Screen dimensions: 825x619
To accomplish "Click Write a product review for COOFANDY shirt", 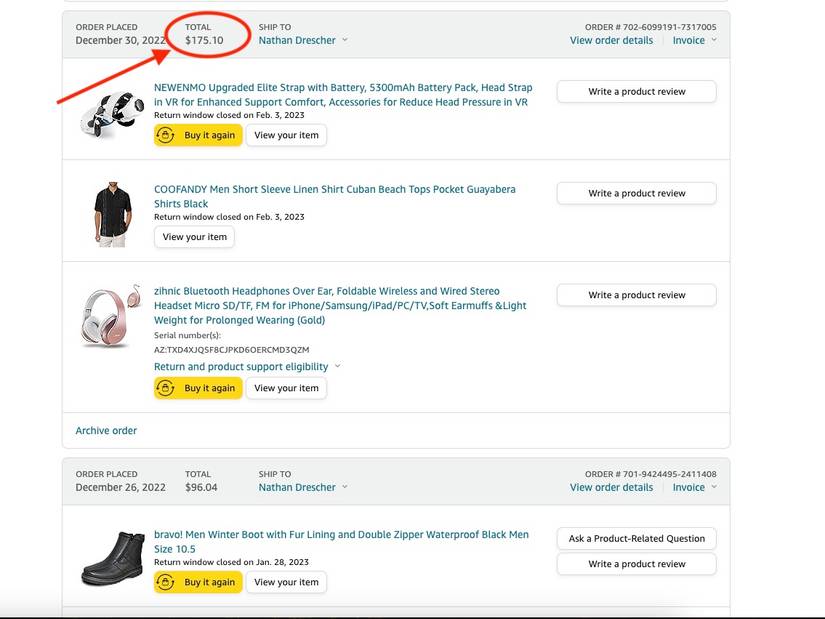I will (636, 193).
